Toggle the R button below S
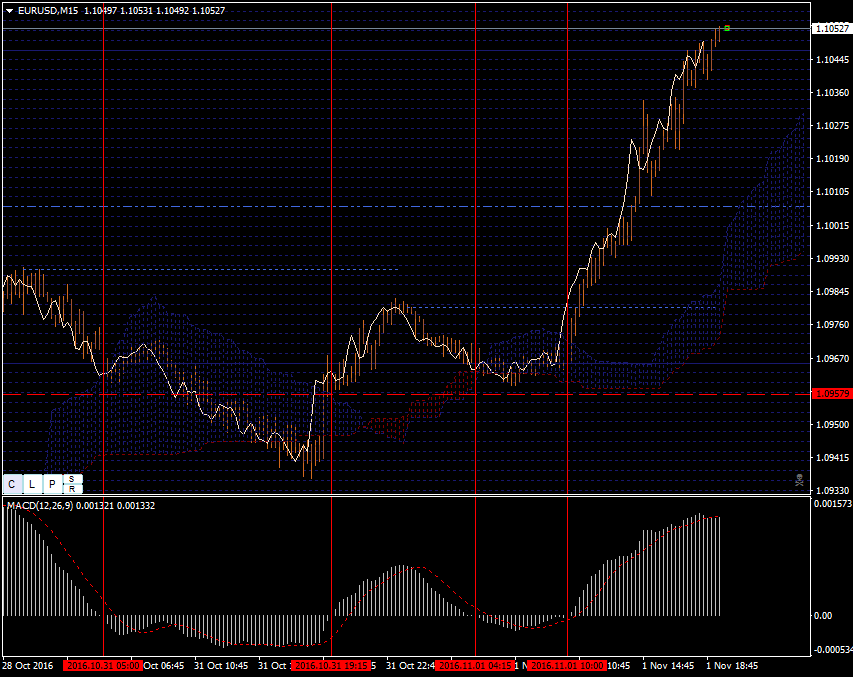 [x=71, y=489]
